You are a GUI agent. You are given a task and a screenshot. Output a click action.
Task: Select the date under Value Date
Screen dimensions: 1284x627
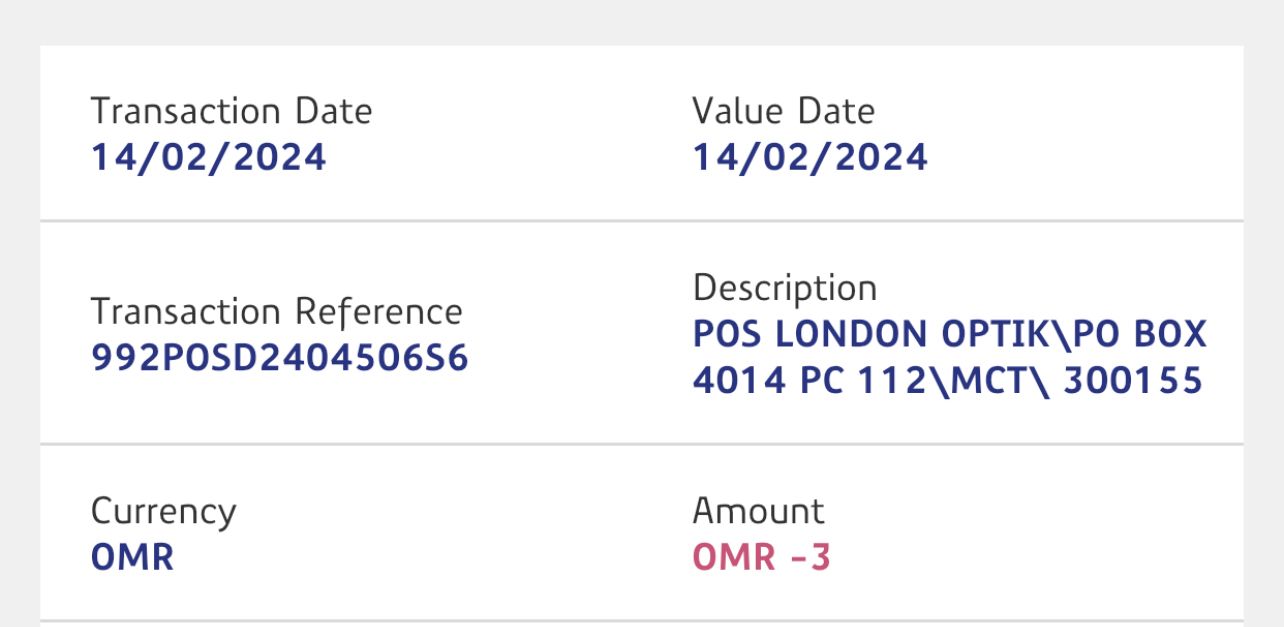point(810,157)
